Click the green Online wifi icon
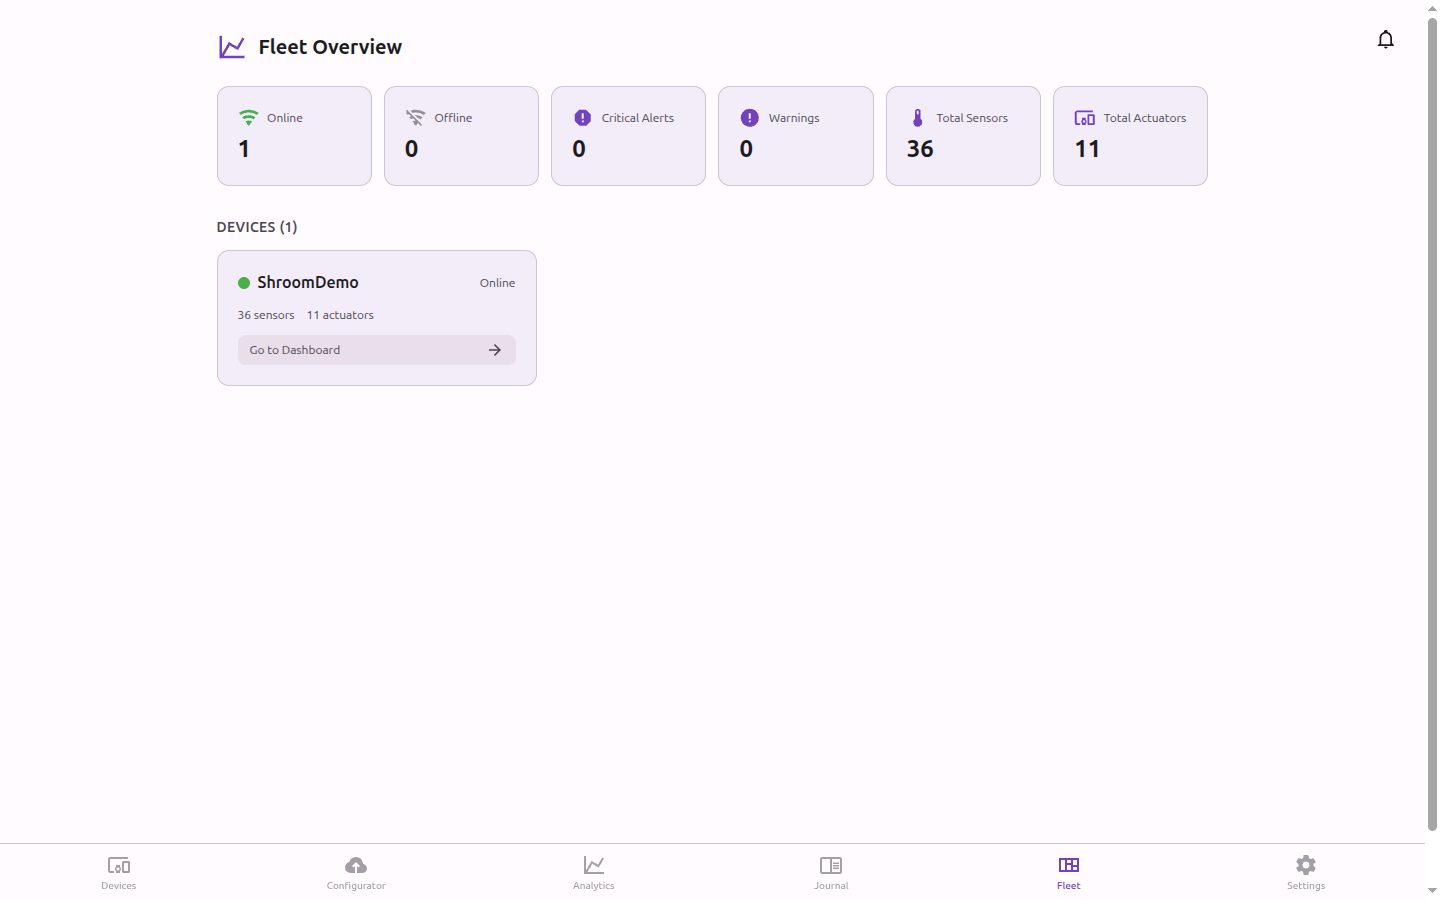Image resolution: width=1440 pixels, height=900 pixels. coord(248,117)
